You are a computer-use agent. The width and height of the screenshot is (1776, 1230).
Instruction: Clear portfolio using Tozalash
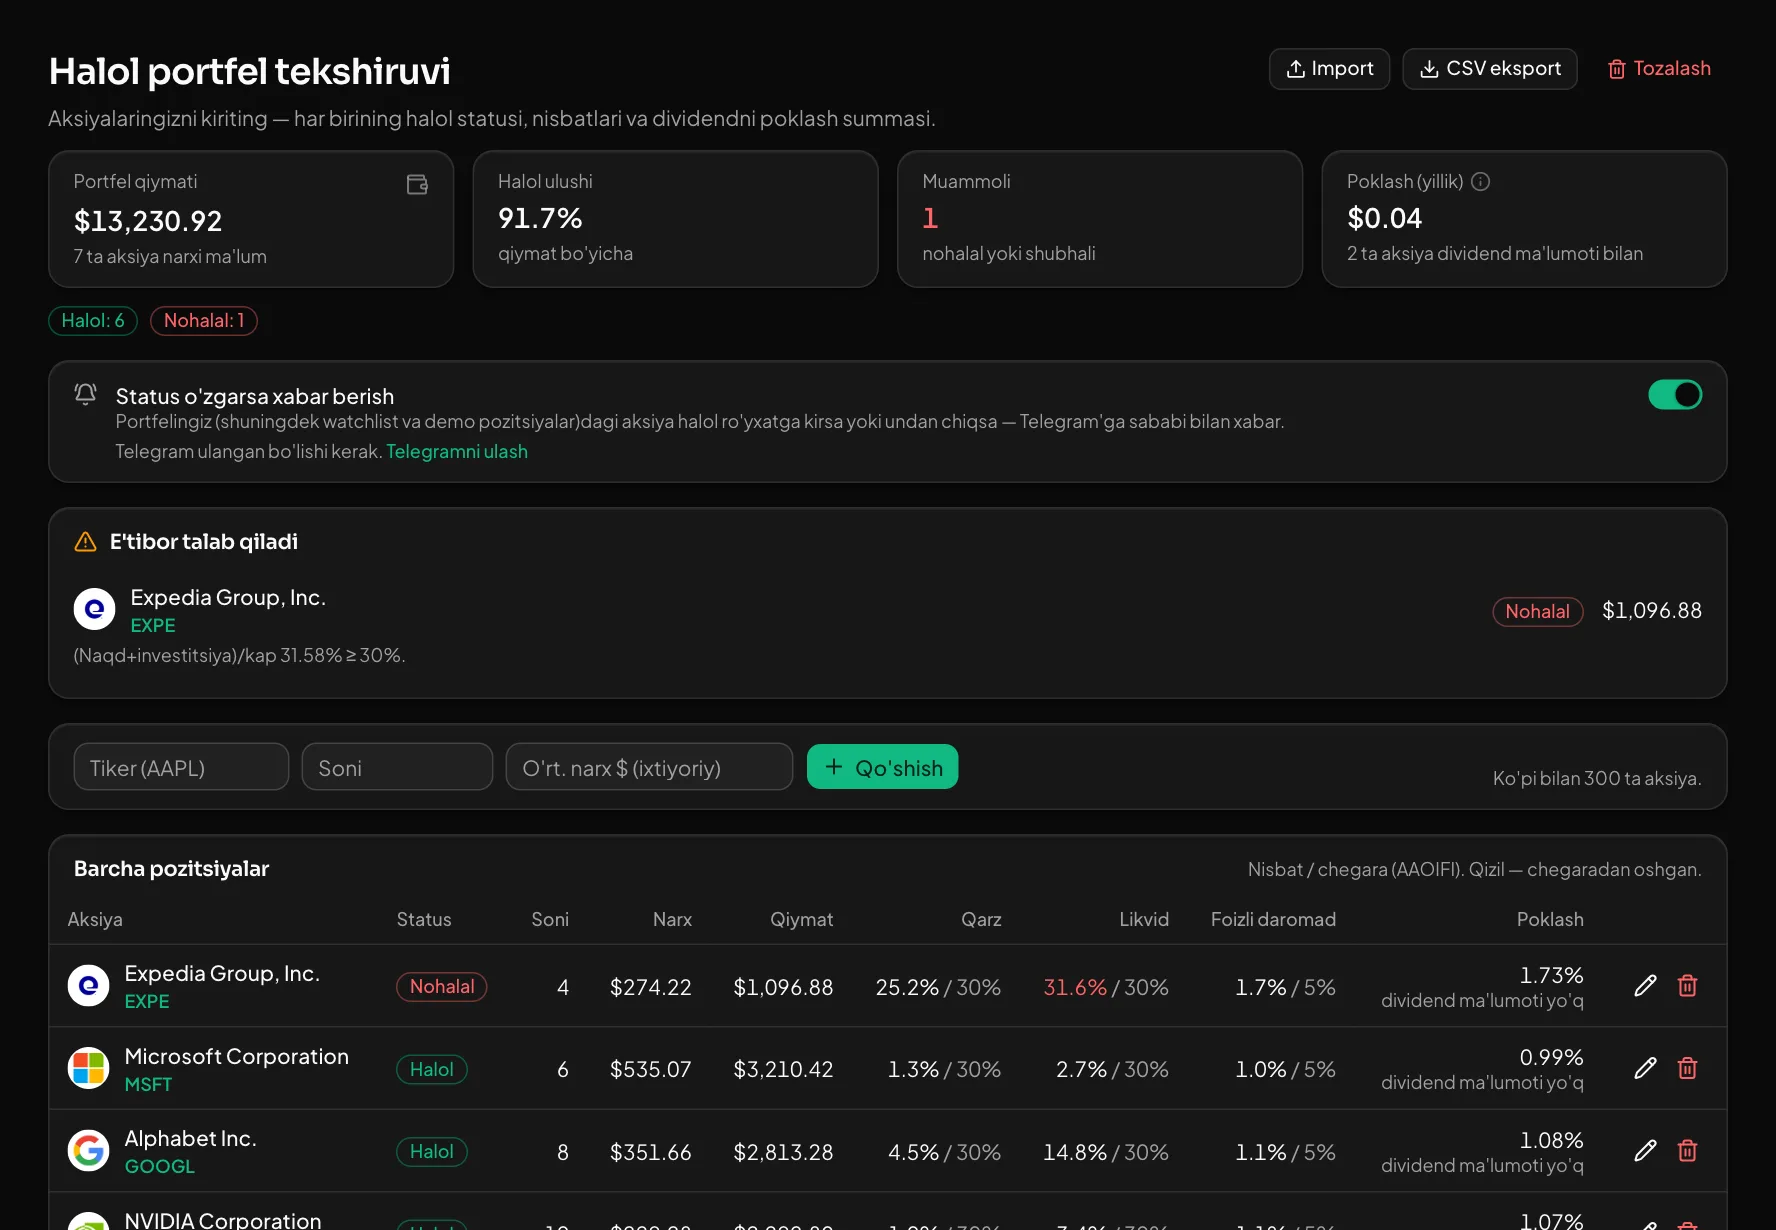1659,69
